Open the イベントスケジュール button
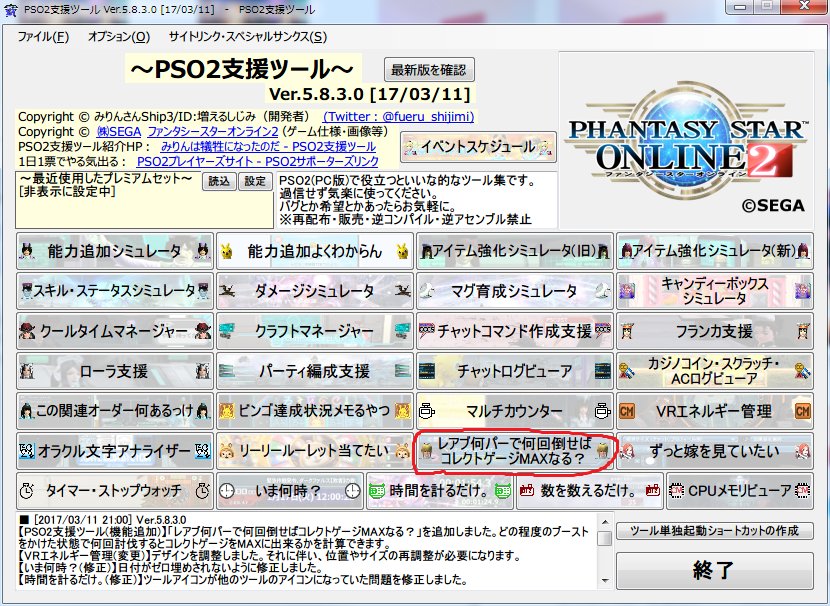830x606 pixels. click(x=479, y=147)
